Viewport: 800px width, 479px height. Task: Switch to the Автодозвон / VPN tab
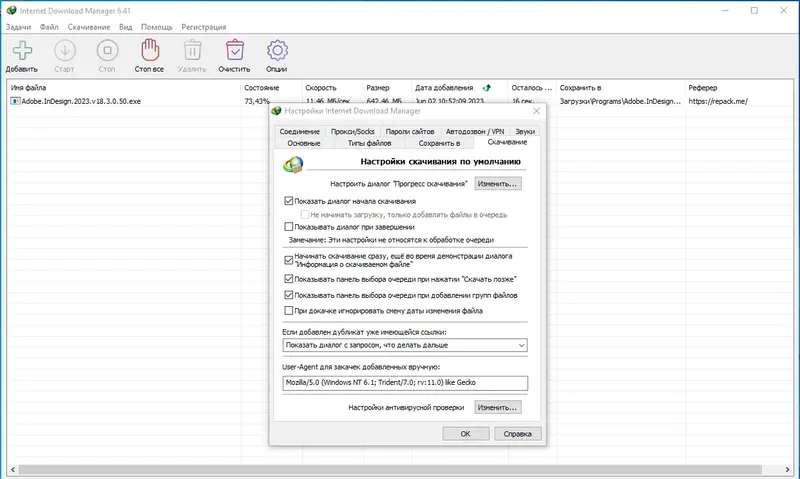(x=475, y=132)
